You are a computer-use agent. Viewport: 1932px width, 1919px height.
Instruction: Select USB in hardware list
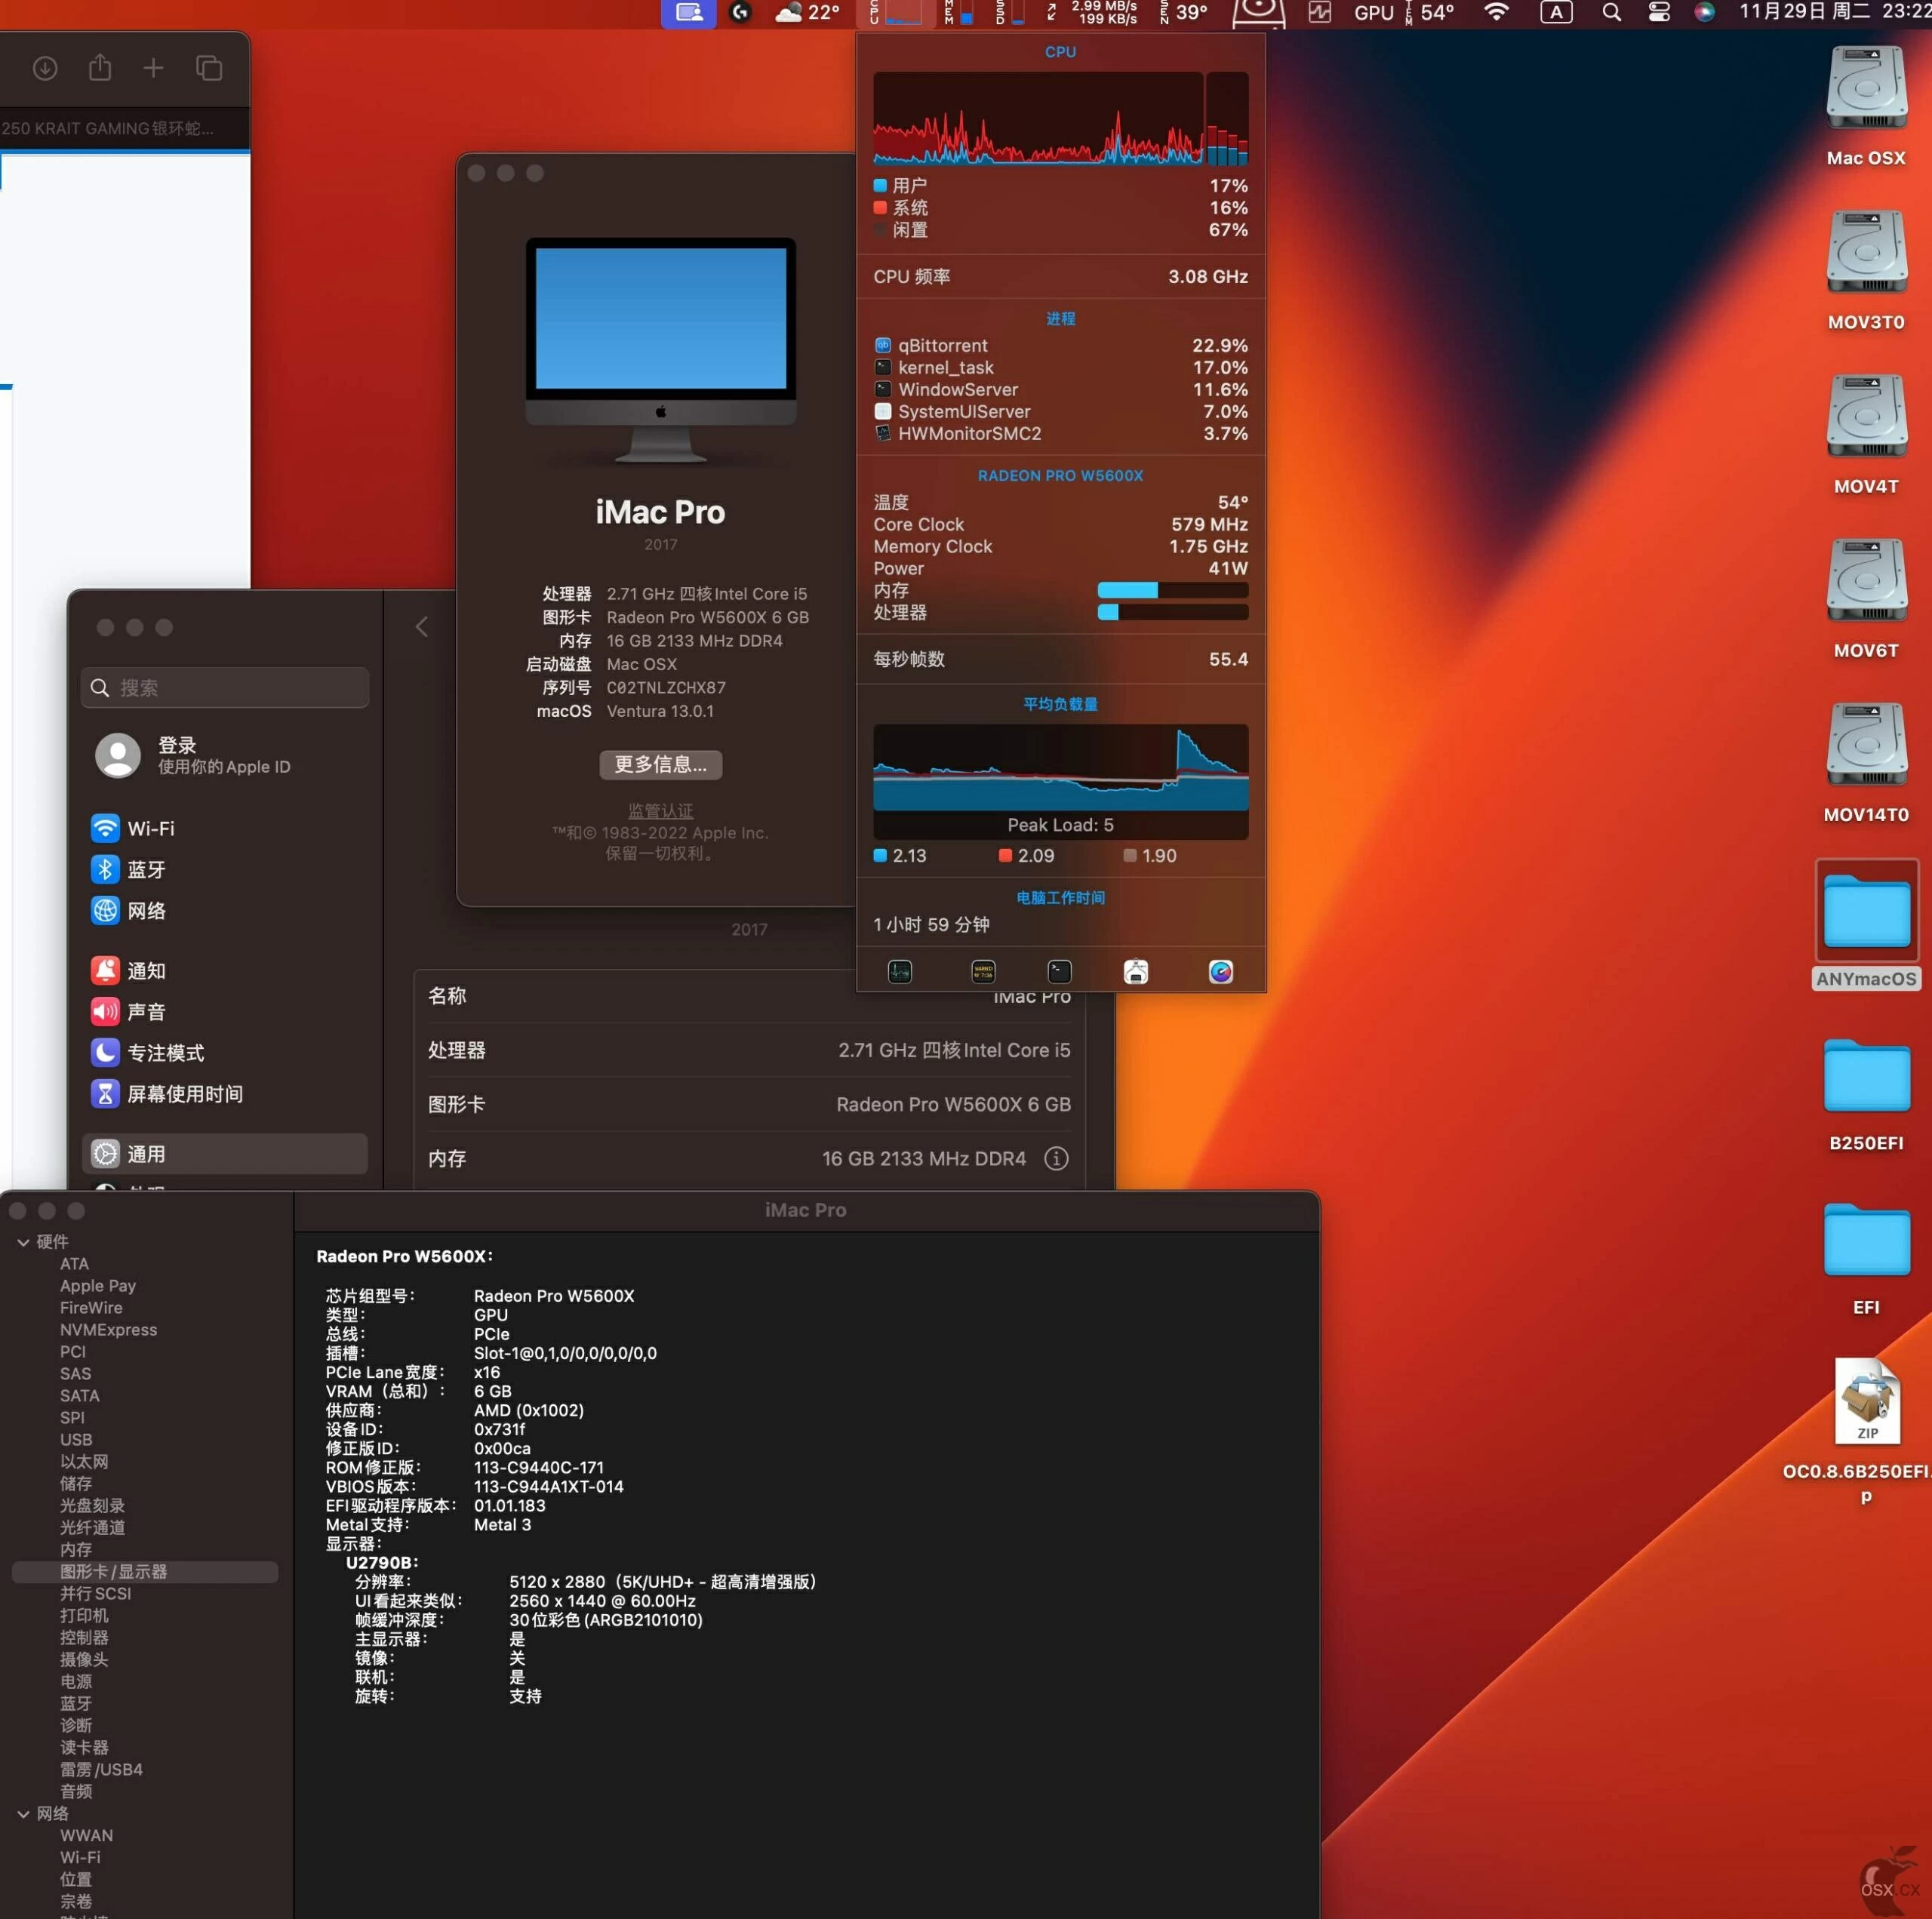76,1440
